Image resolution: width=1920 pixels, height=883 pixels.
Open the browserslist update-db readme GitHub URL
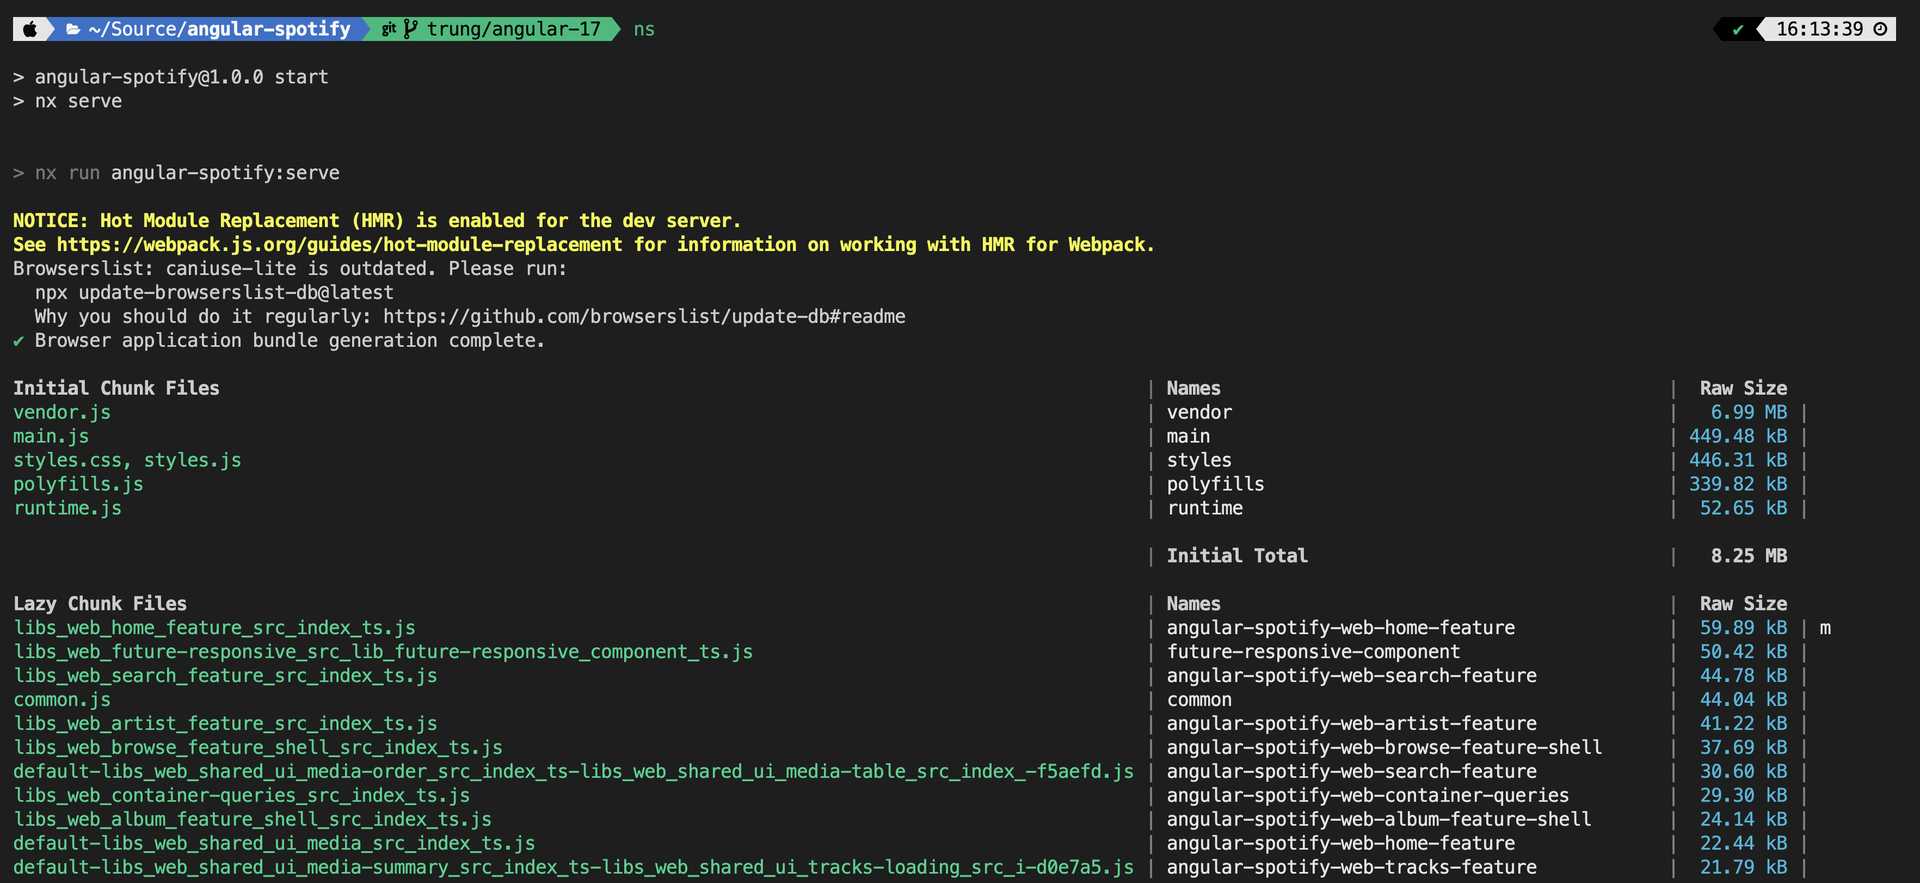(644, 317)
